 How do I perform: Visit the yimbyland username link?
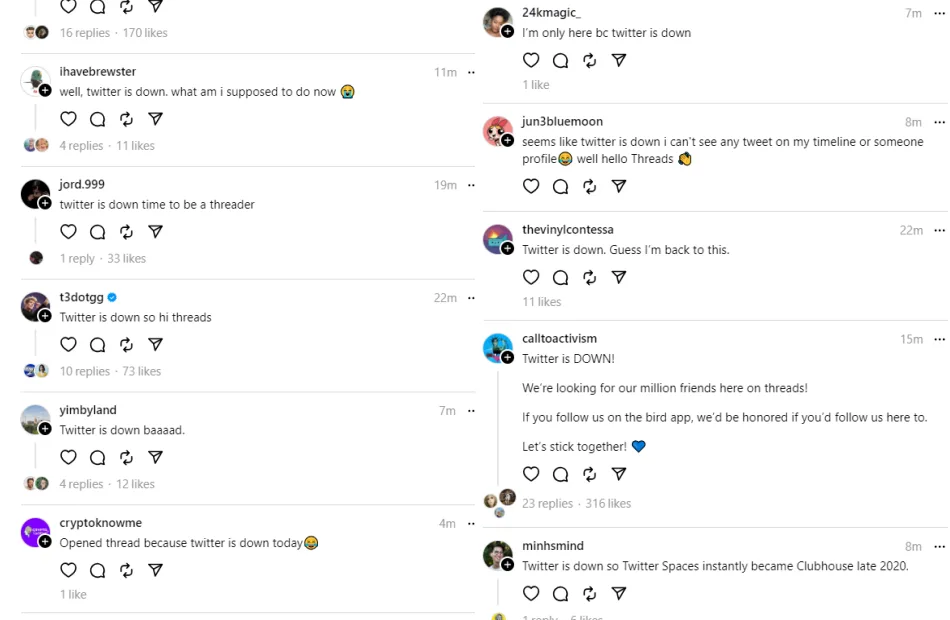tap(88, 410)
